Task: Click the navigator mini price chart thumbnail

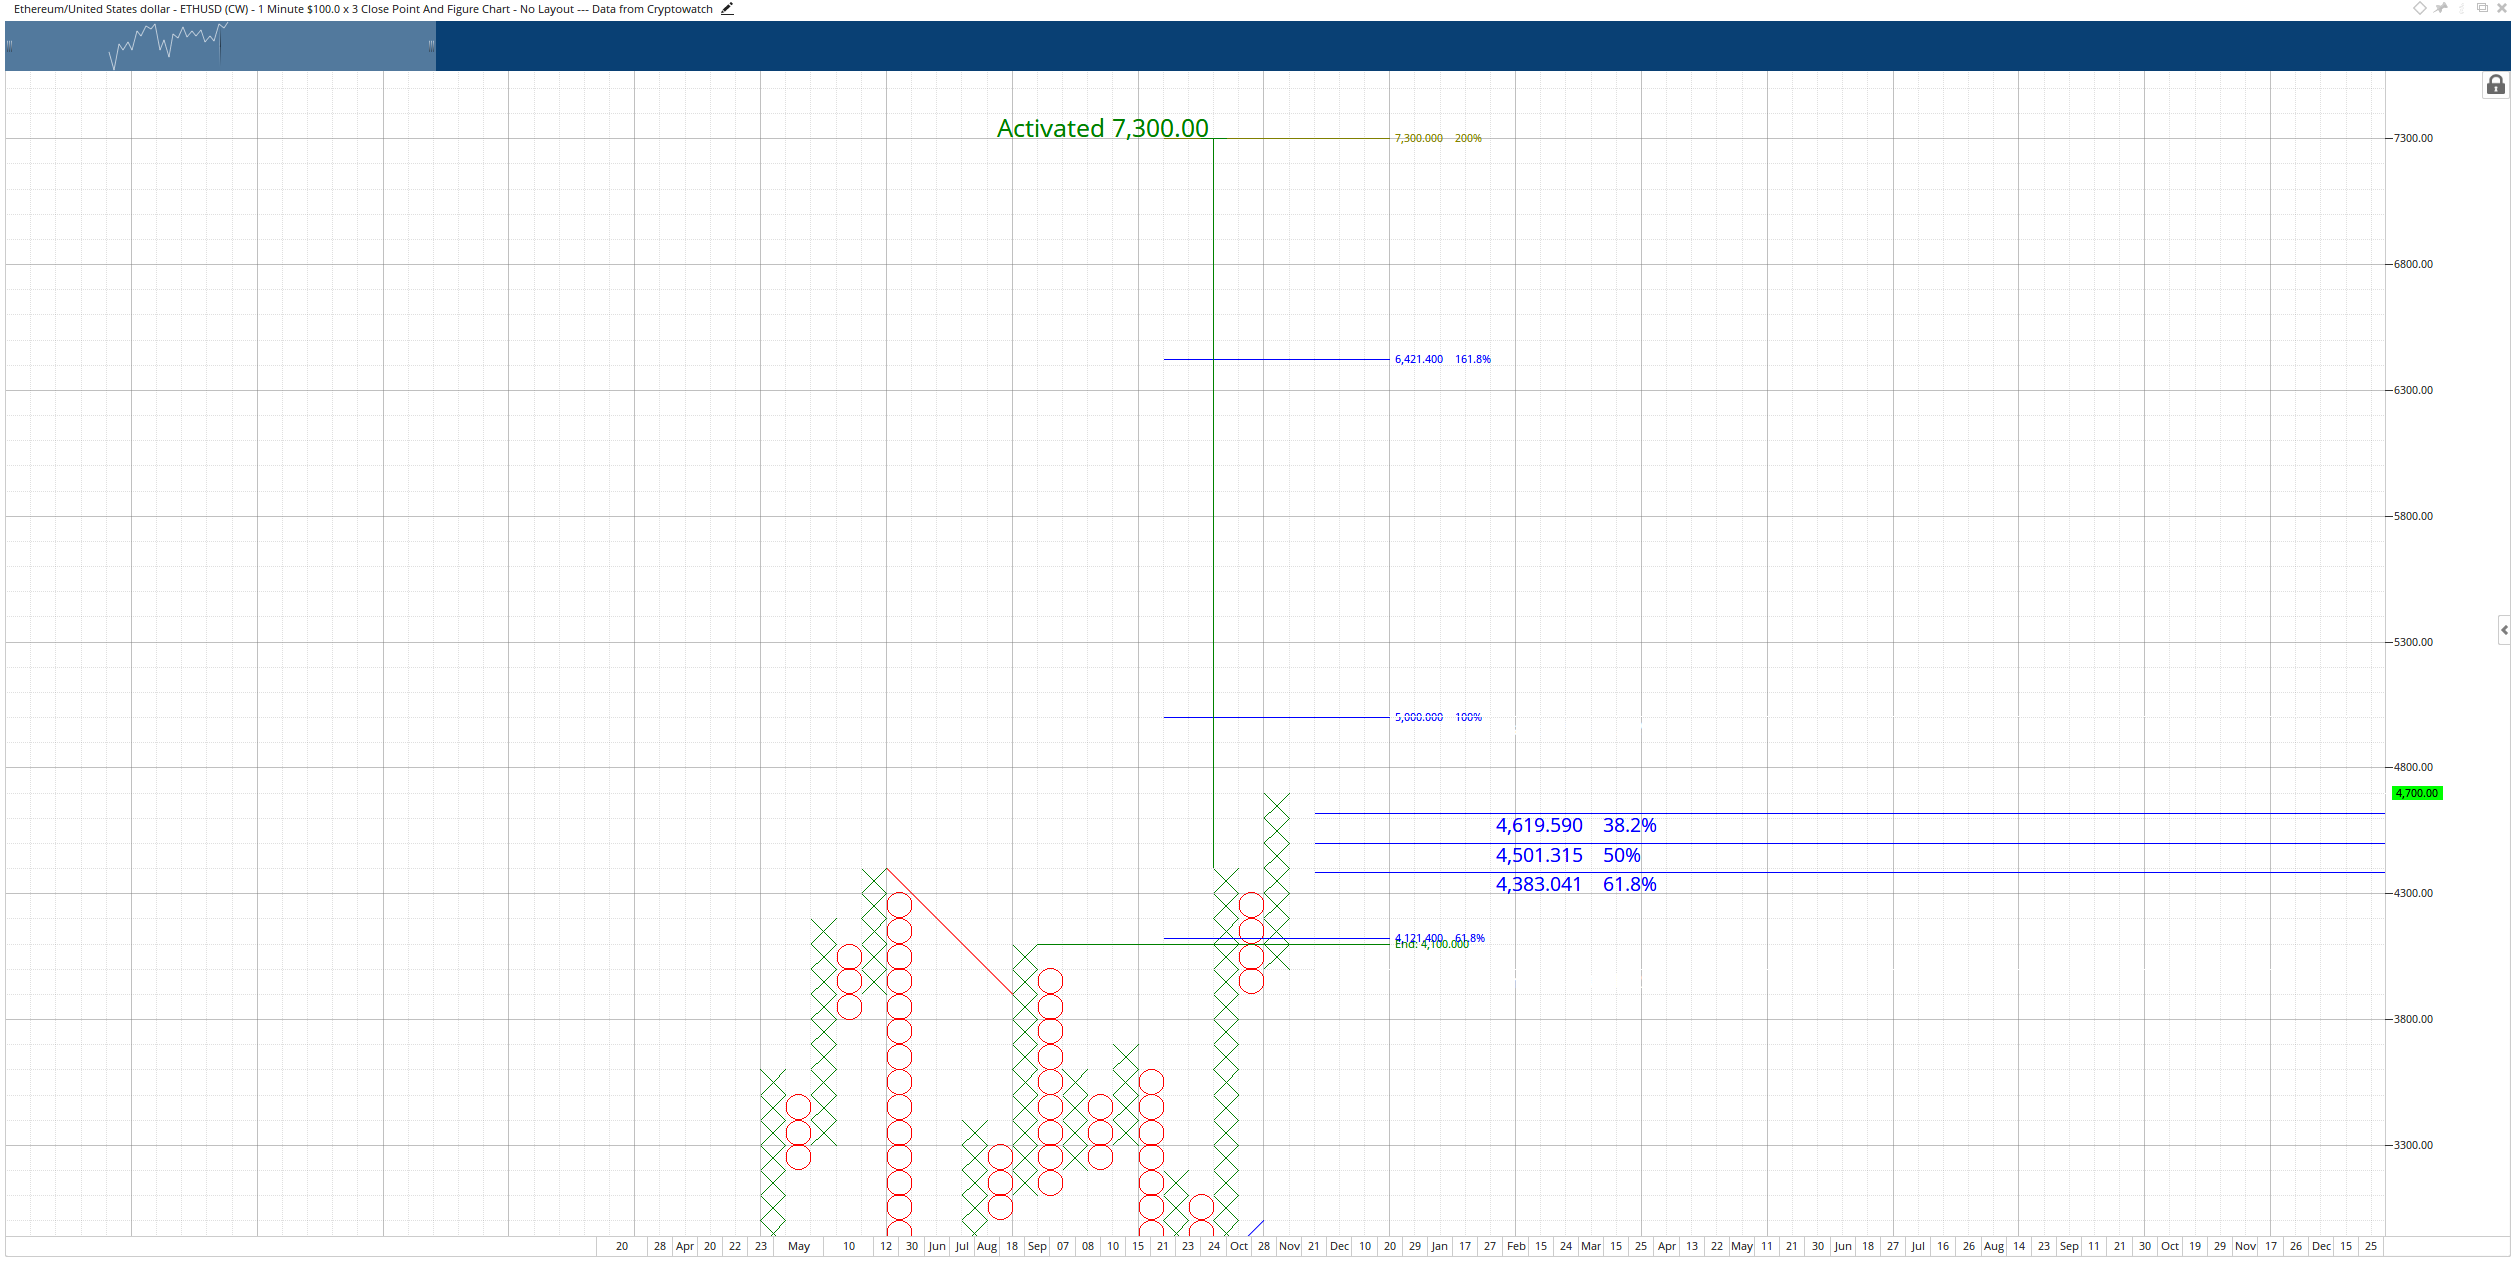Action: [x=168, y=46]
